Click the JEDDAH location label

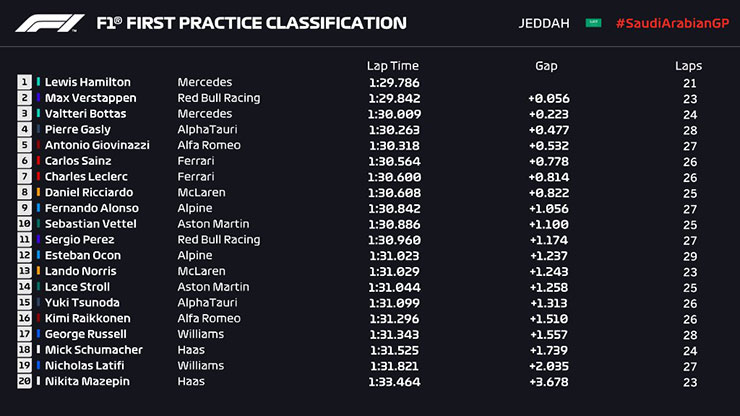pyautogui.click(x=545, y=23)
